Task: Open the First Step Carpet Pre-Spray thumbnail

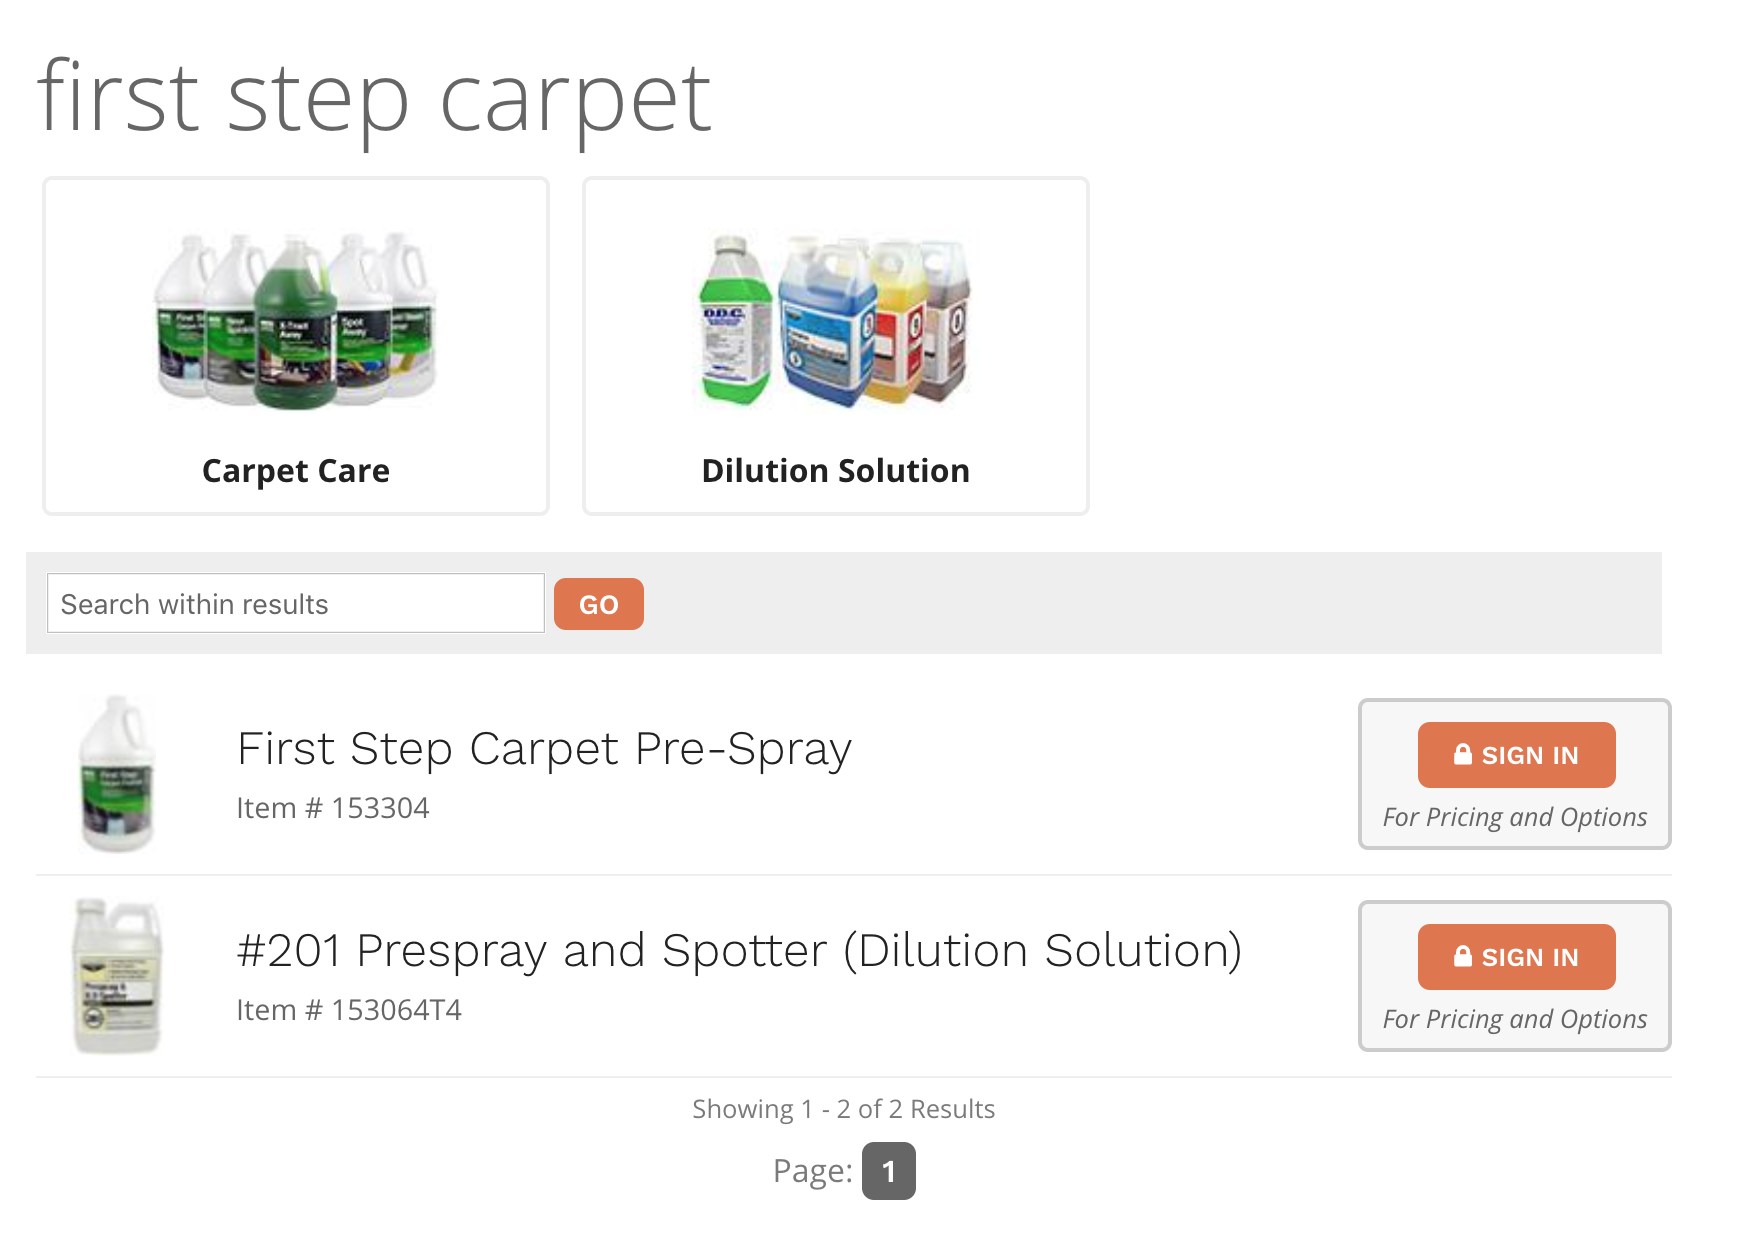Action: (x=118, y=774)
